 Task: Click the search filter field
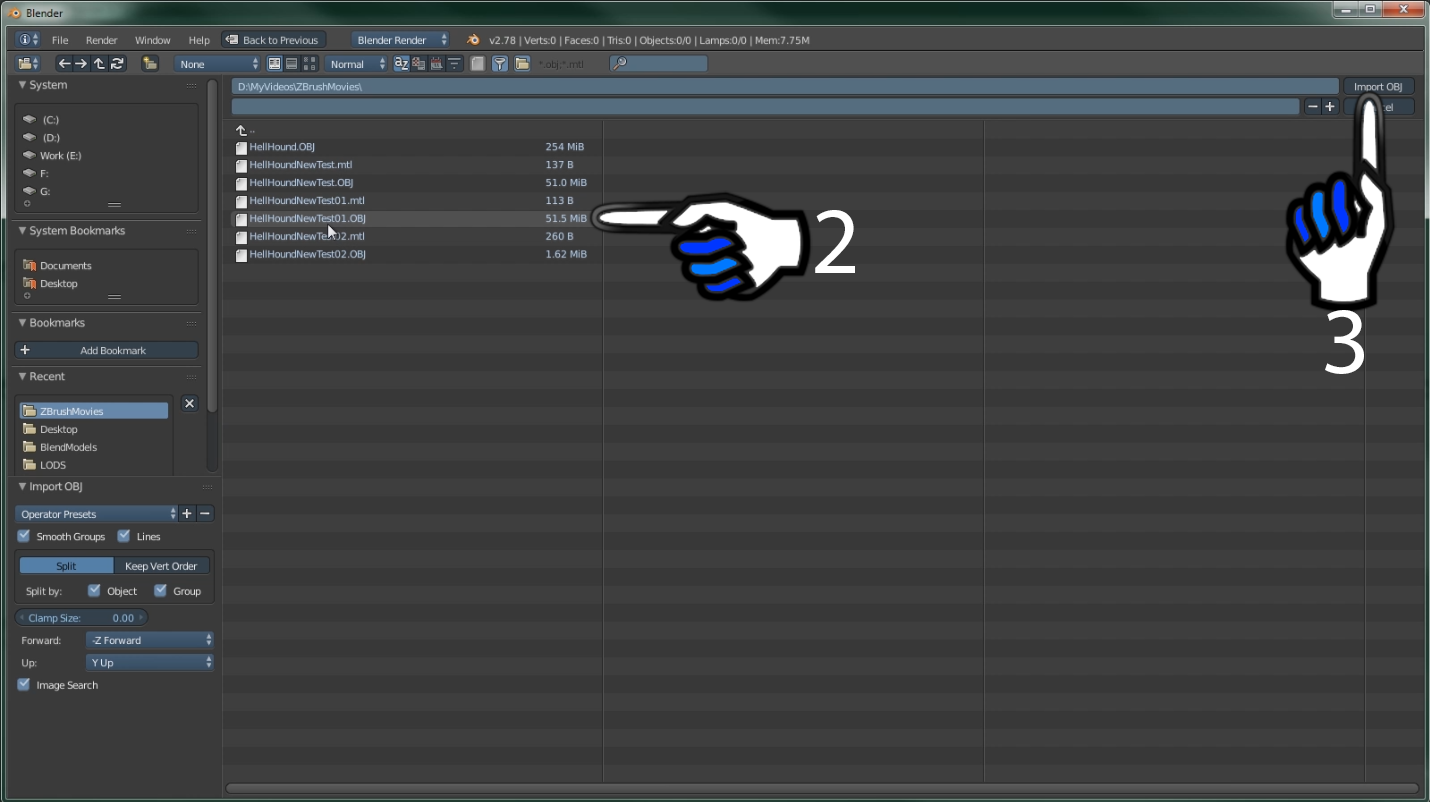click(x=658, y=64)
